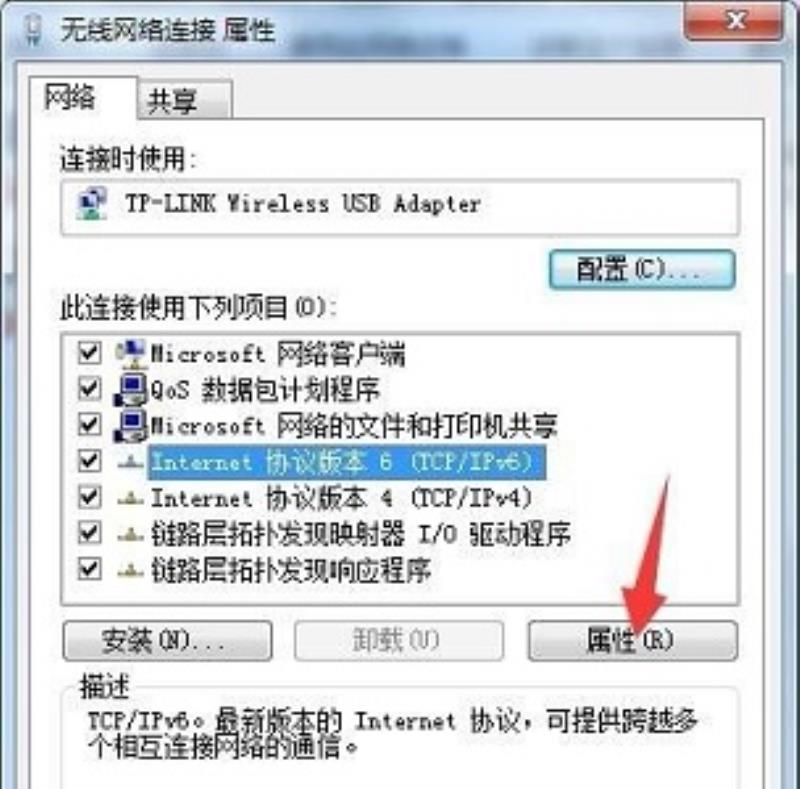The height and width of the screenshot is (789, 800).
Task: Toggle the TCP/IPv4 protocol checkbox
Action: pos(89,497)
